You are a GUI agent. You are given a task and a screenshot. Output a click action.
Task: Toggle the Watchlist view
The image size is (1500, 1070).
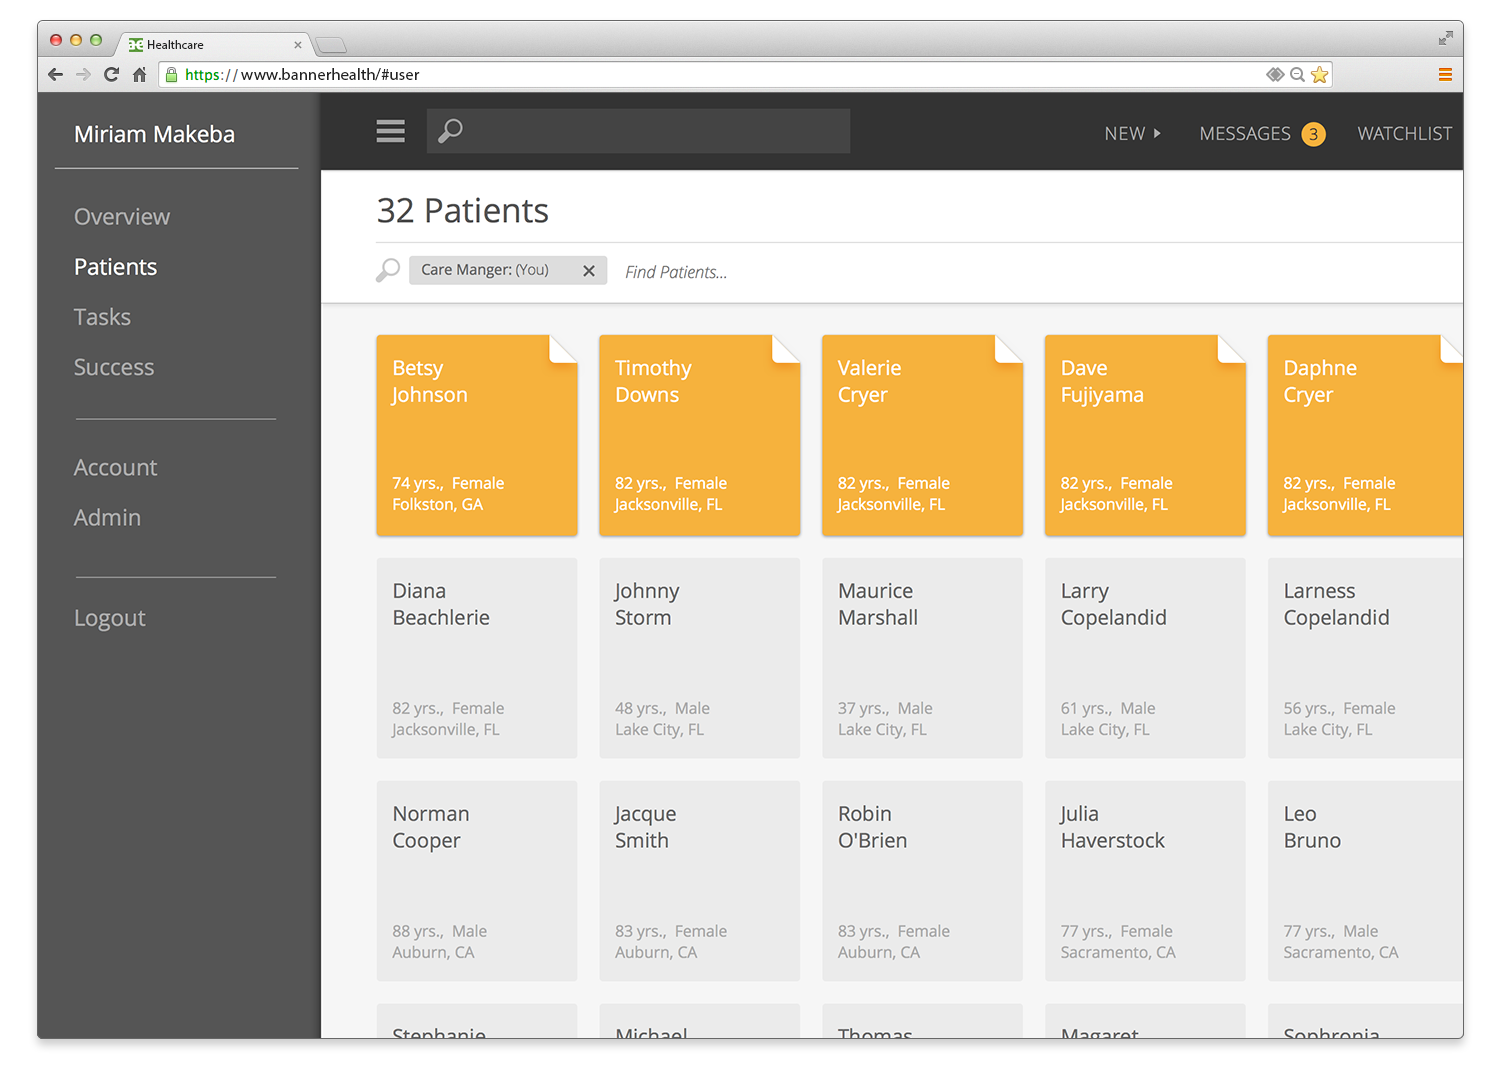point(1404,133)
